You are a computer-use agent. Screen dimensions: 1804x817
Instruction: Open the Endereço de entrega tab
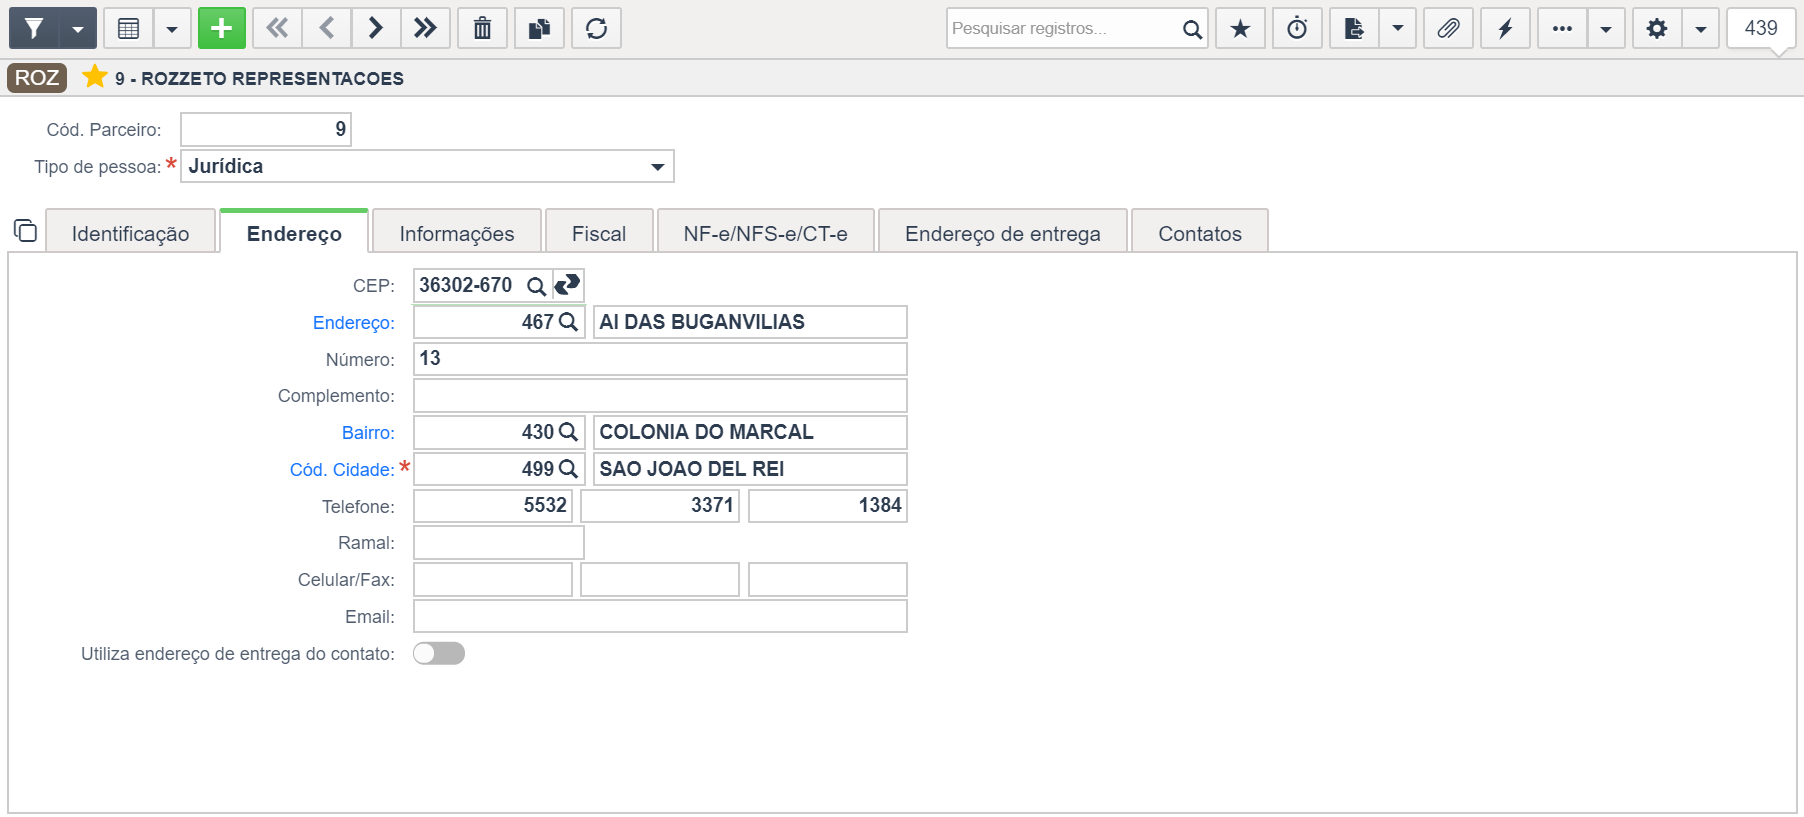pyautogui.click(x=1003, y=233)
